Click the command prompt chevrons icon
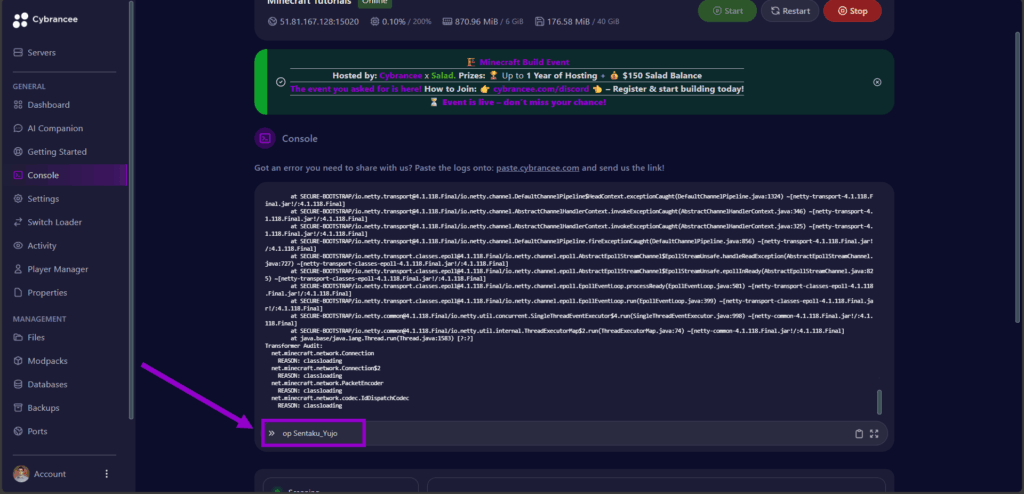The image size is (1024, 494). pyautogui.click(x=271, y=433)
